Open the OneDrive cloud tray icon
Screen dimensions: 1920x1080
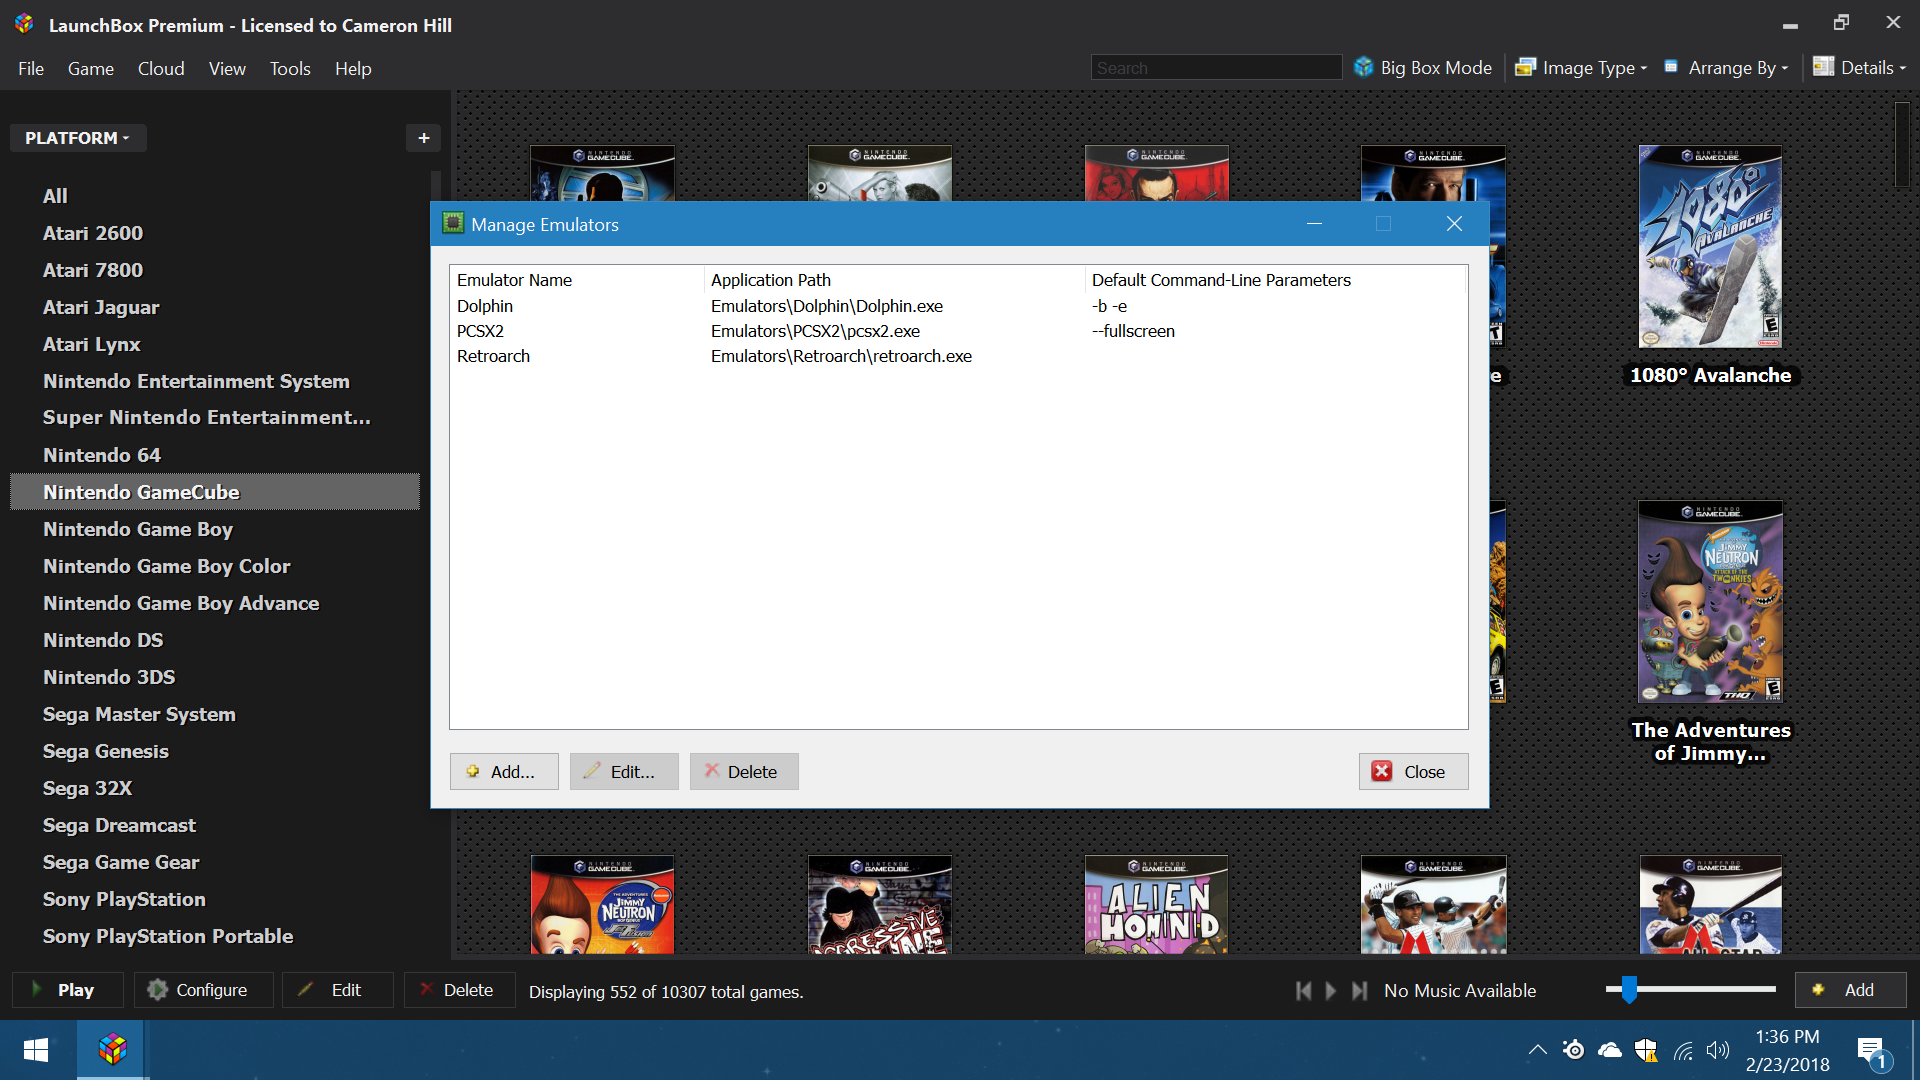pyautogui.click(x=1610, y=1050)
